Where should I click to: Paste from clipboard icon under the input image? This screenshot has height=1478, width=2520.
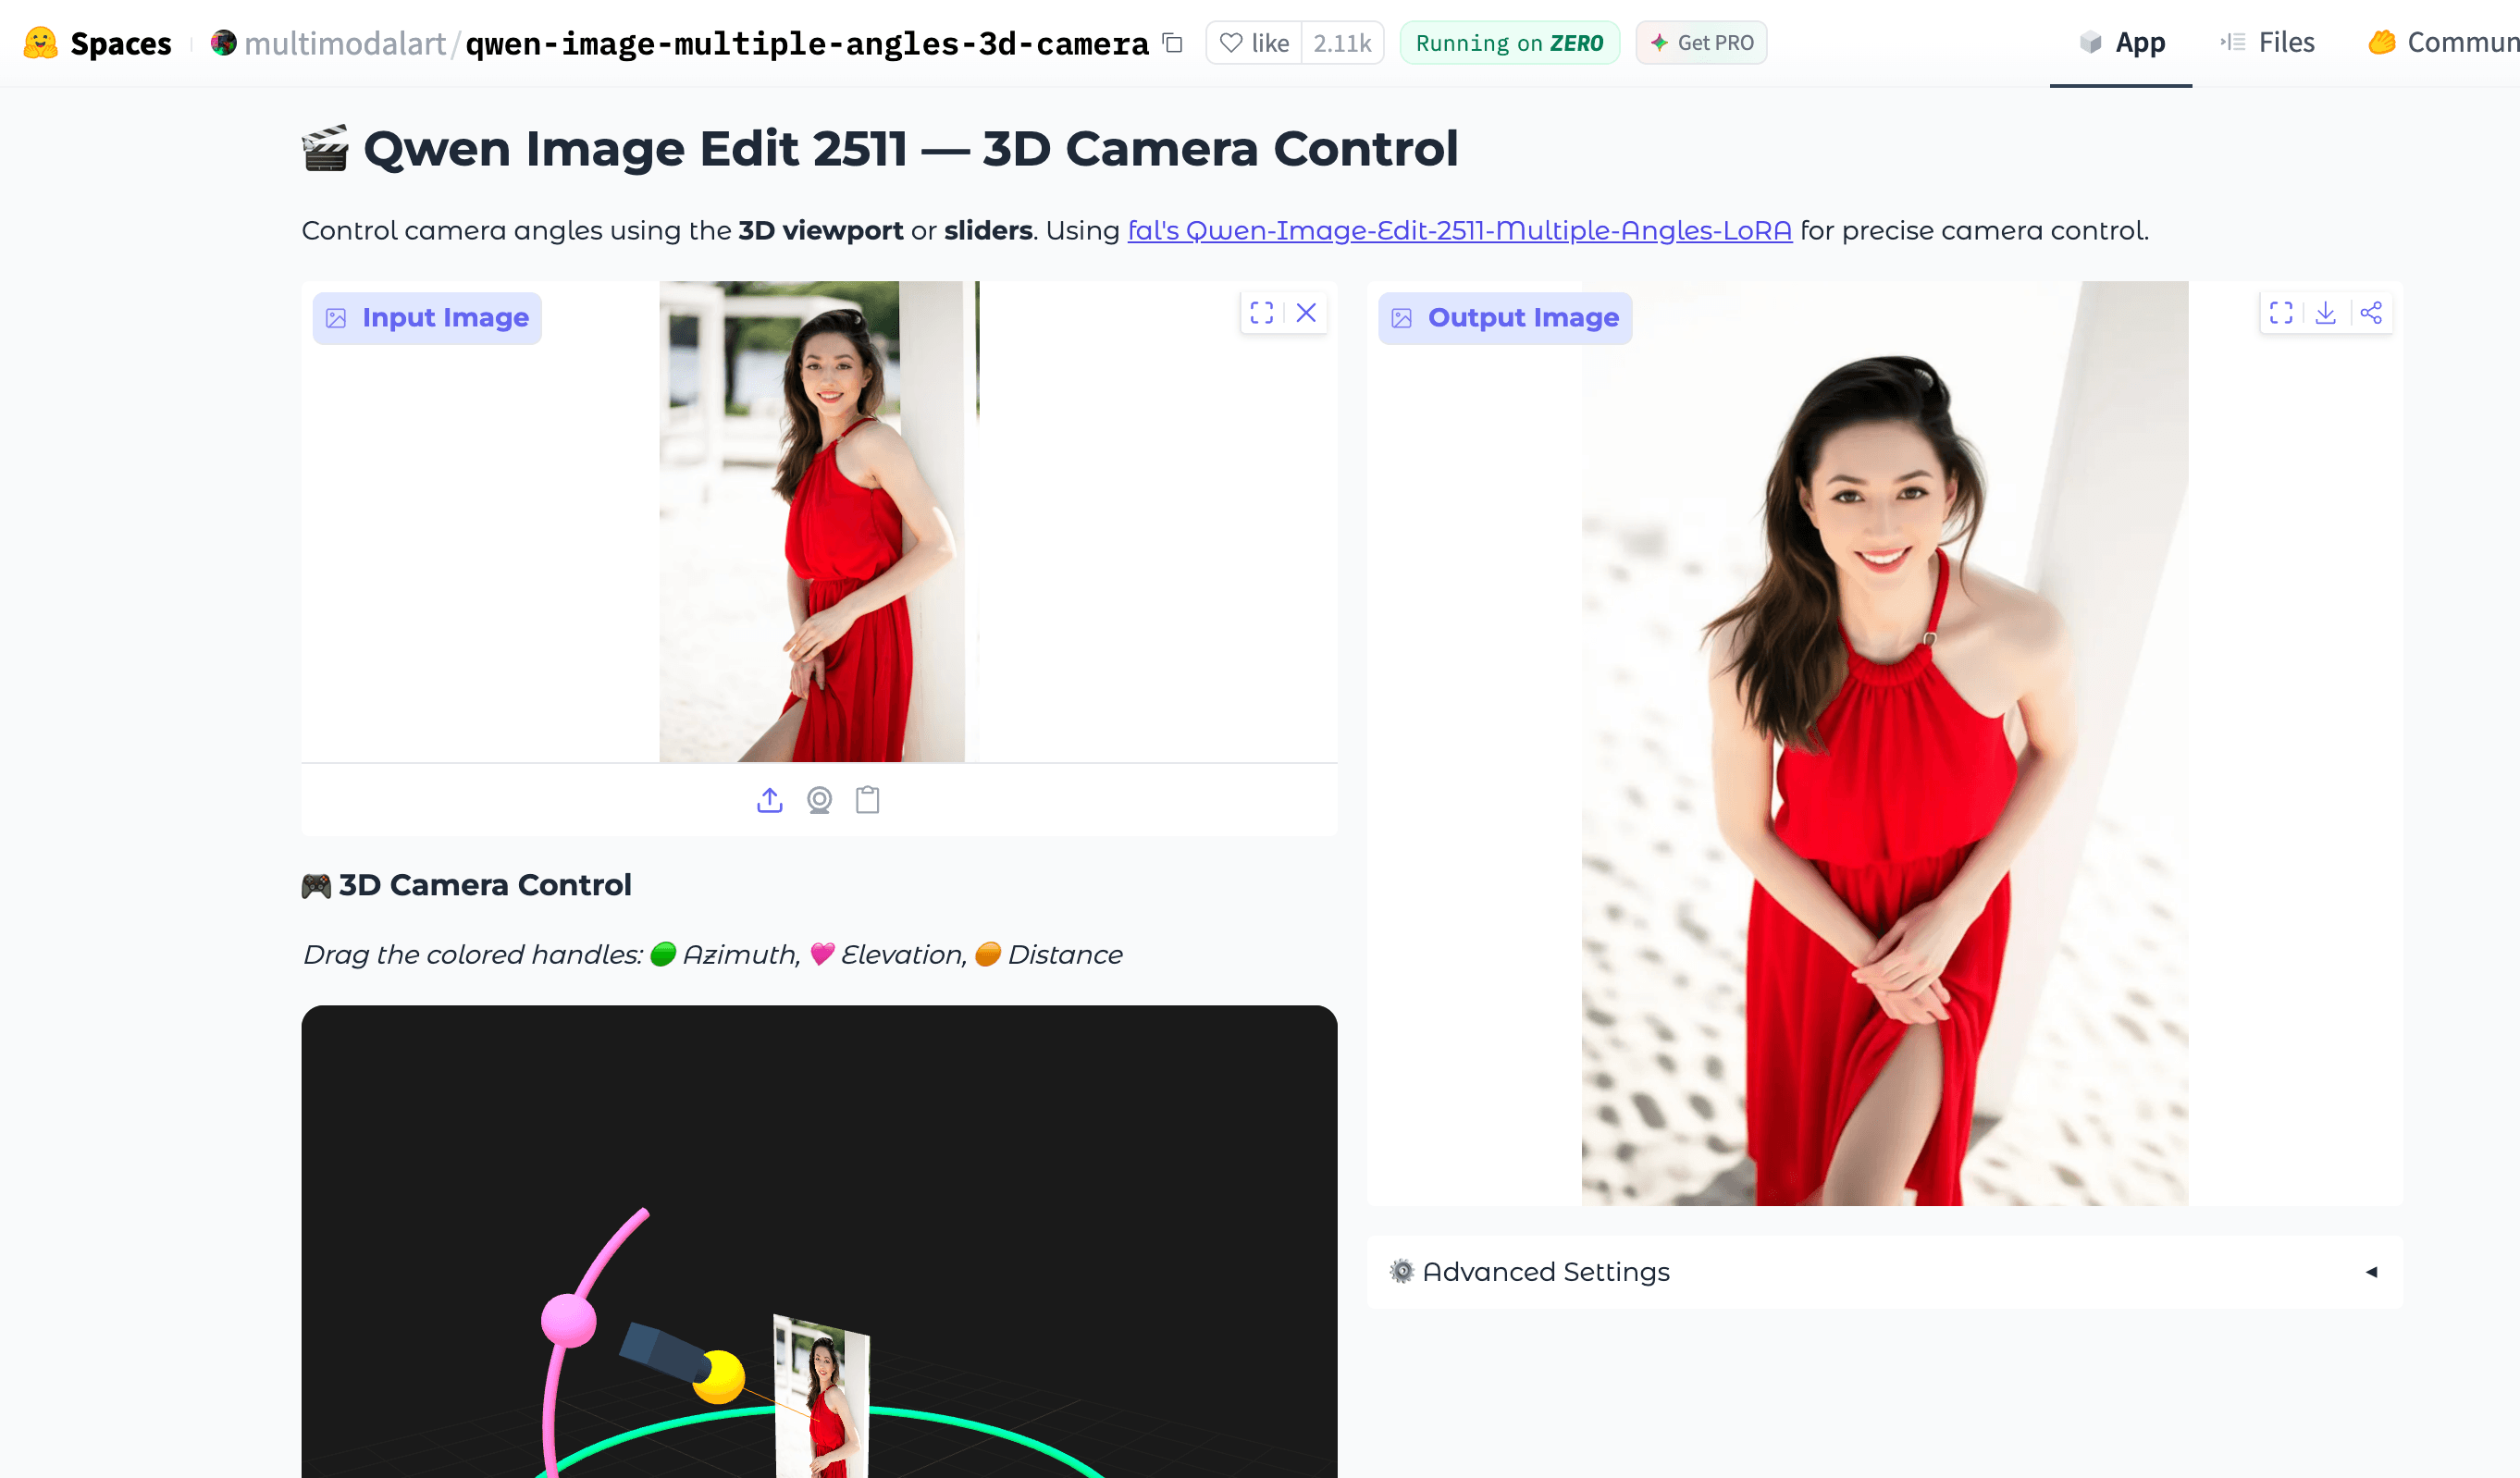[x=867, y=800]
